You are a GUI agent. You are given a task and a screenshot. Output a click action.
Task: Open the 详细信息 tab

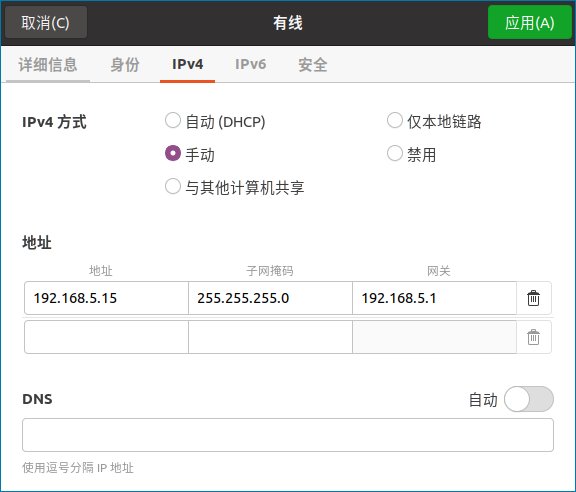pos(48,65)
